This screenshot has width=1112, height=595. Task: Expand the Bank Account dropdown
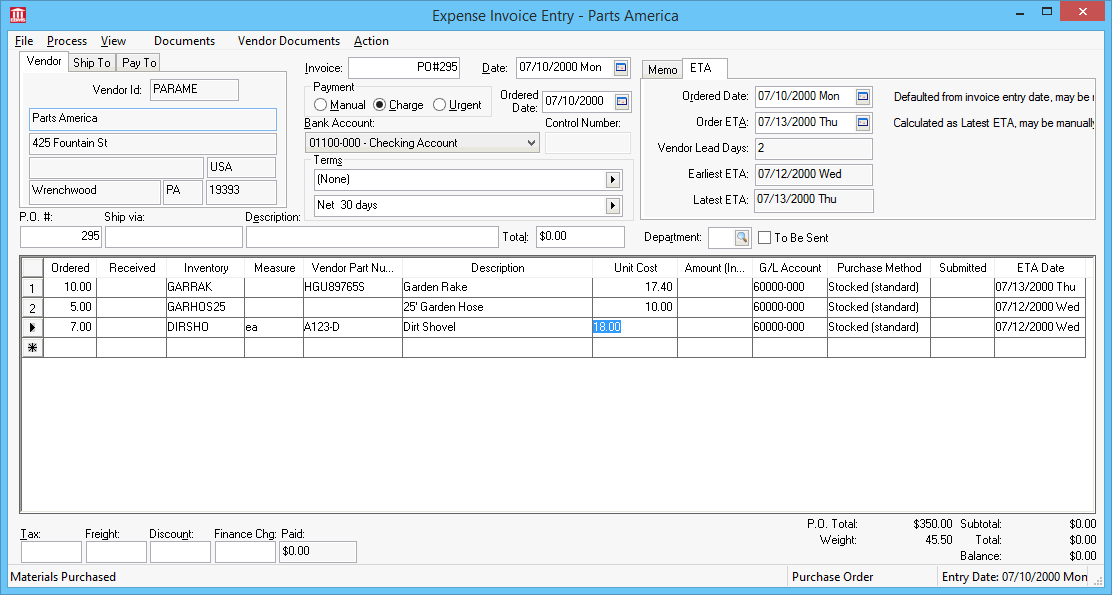[531, 143]
